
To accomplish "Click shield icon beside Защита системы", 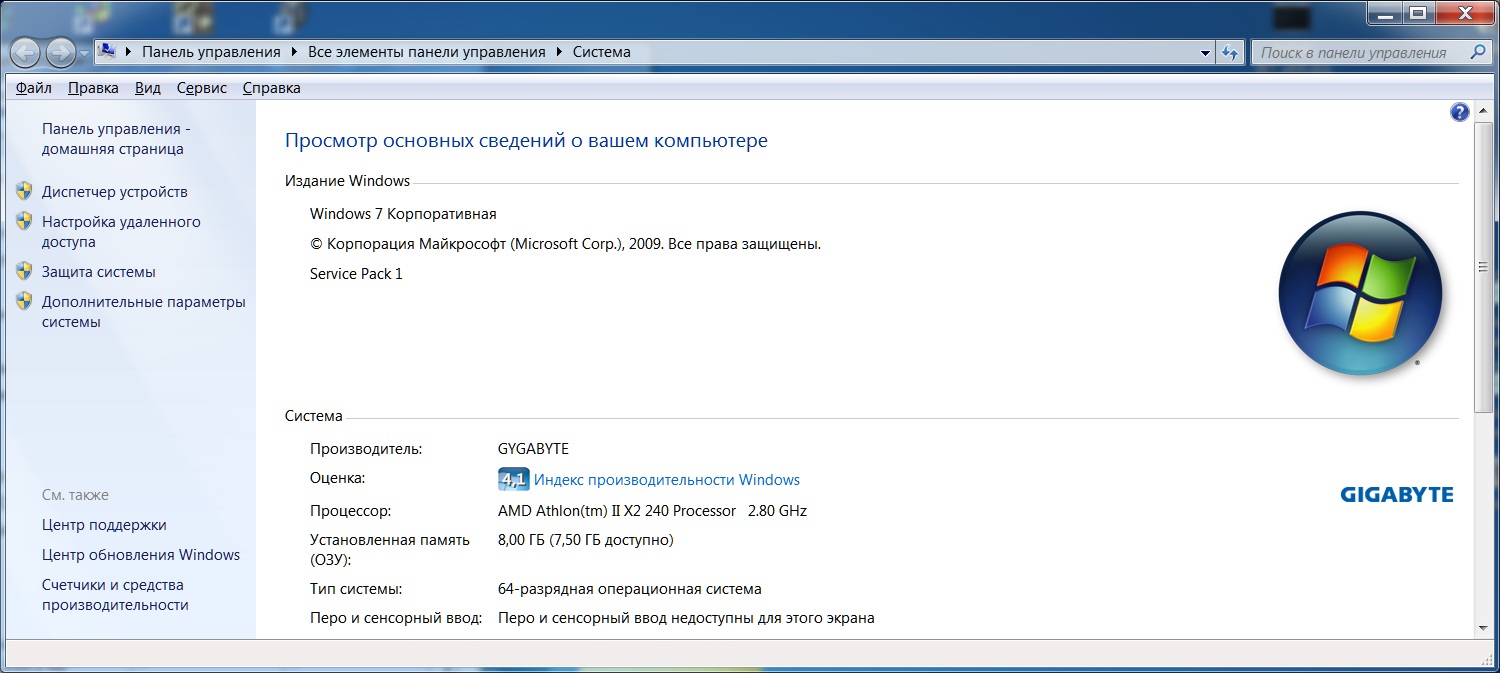I will click(x=25, y=271).
